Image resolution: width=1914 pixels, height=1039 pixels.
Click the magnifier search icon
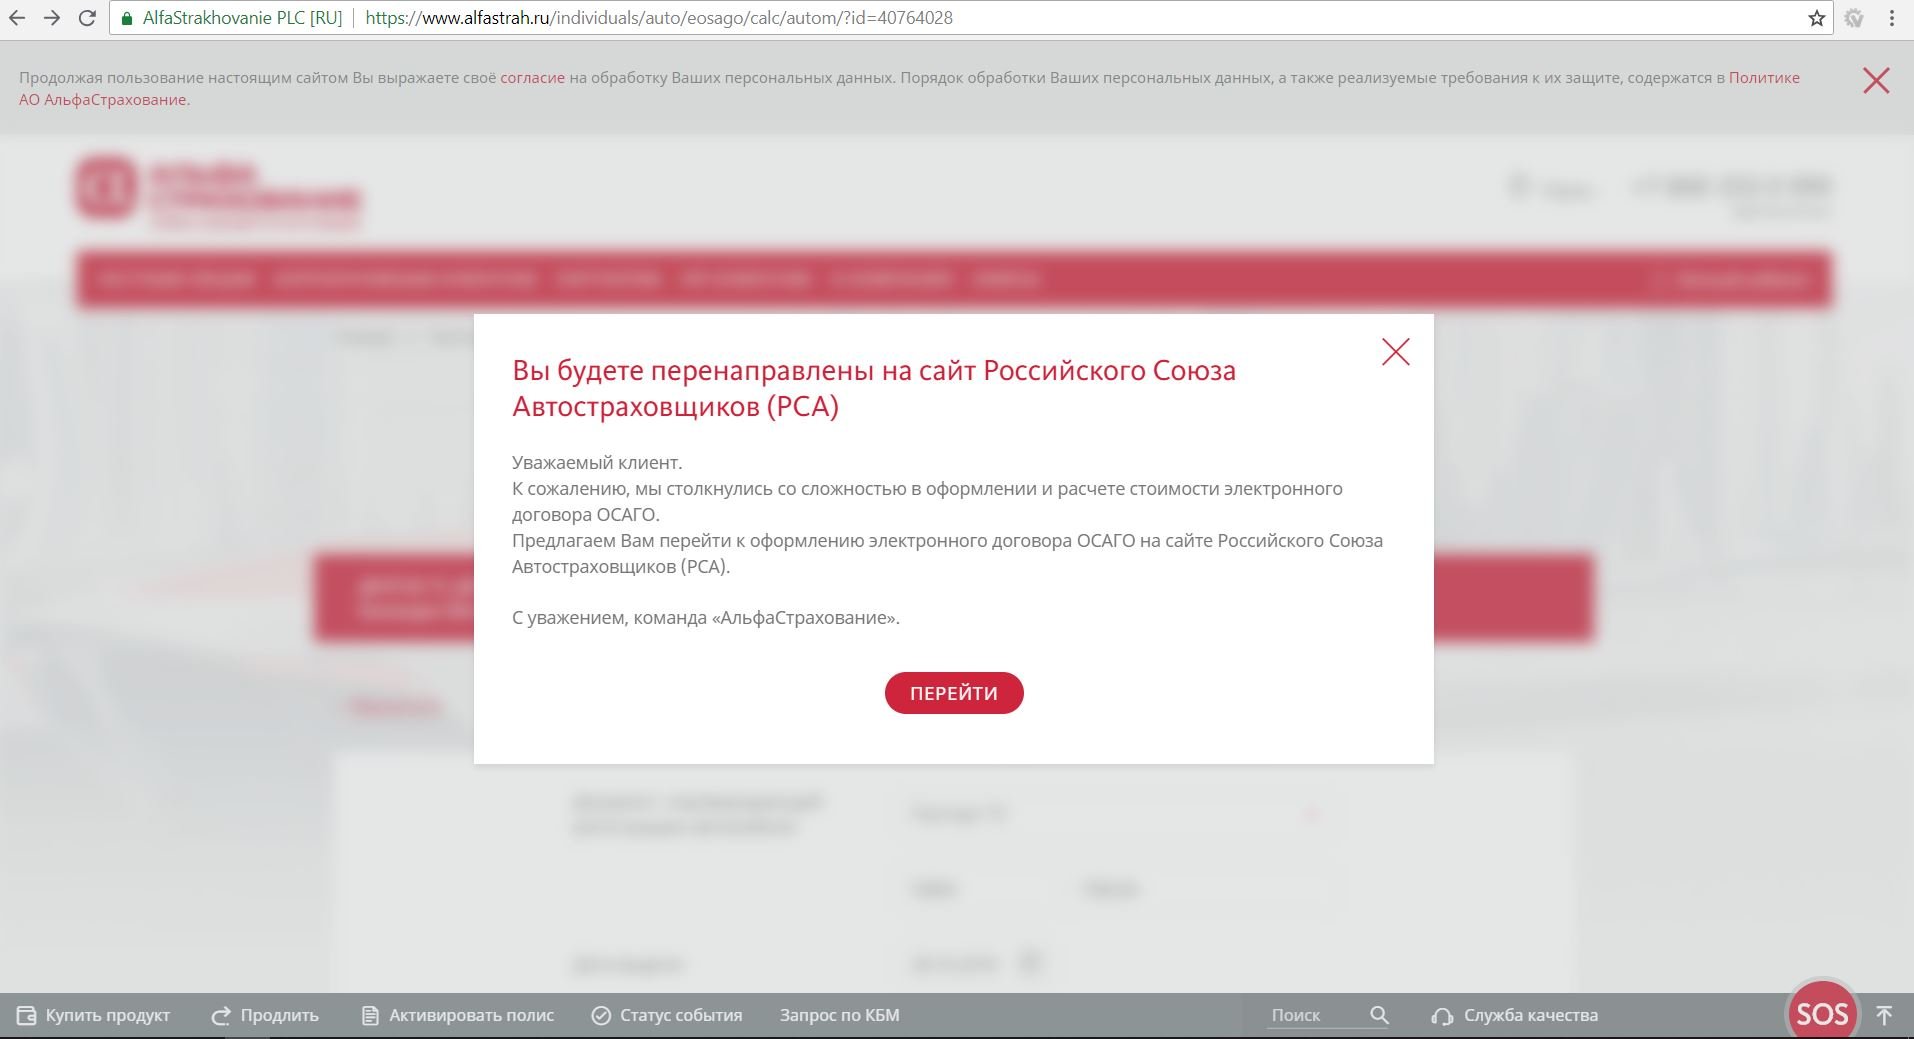click(1379, 1015)
